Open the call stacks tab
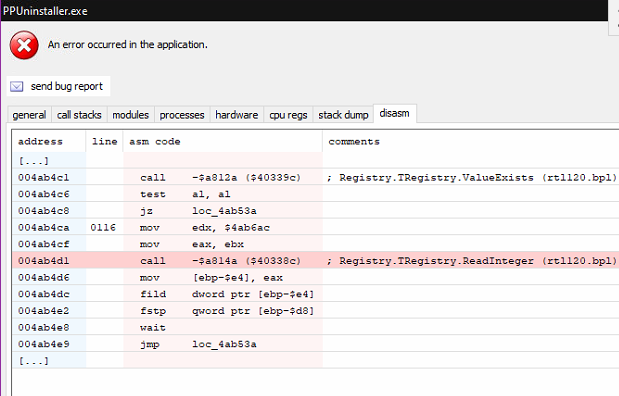The width and height of the screenshot is (619, 396). (x=79, y=115)
